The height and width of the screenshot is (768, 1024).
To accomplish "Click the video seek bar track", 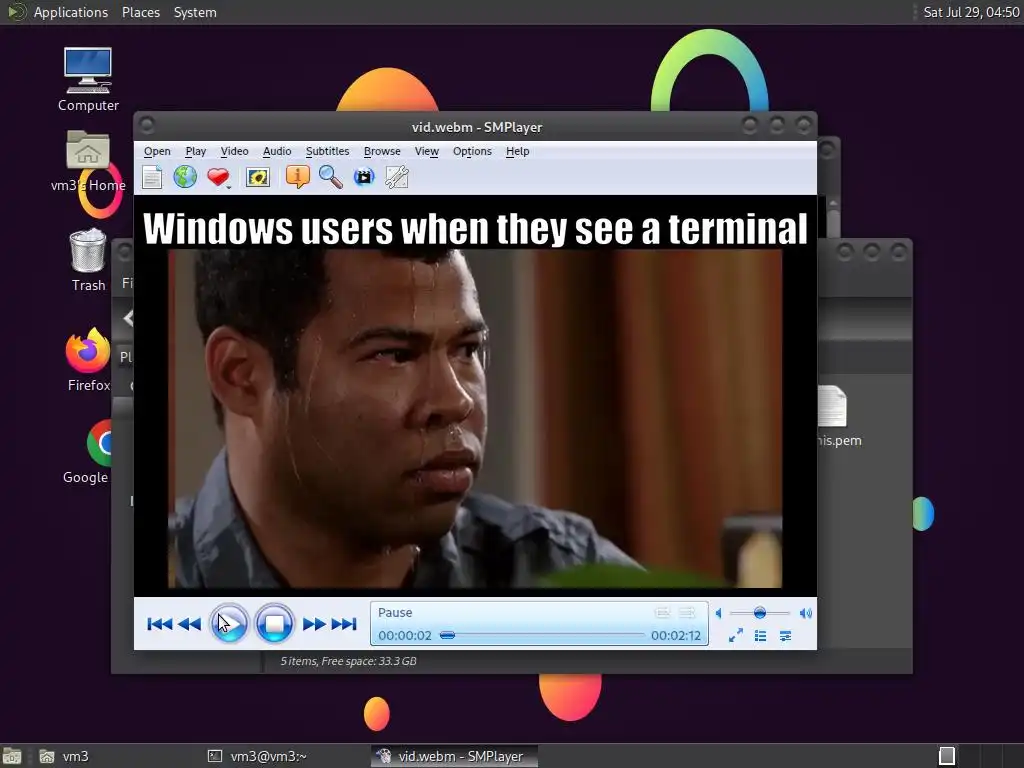I will (x=542, y=635).
